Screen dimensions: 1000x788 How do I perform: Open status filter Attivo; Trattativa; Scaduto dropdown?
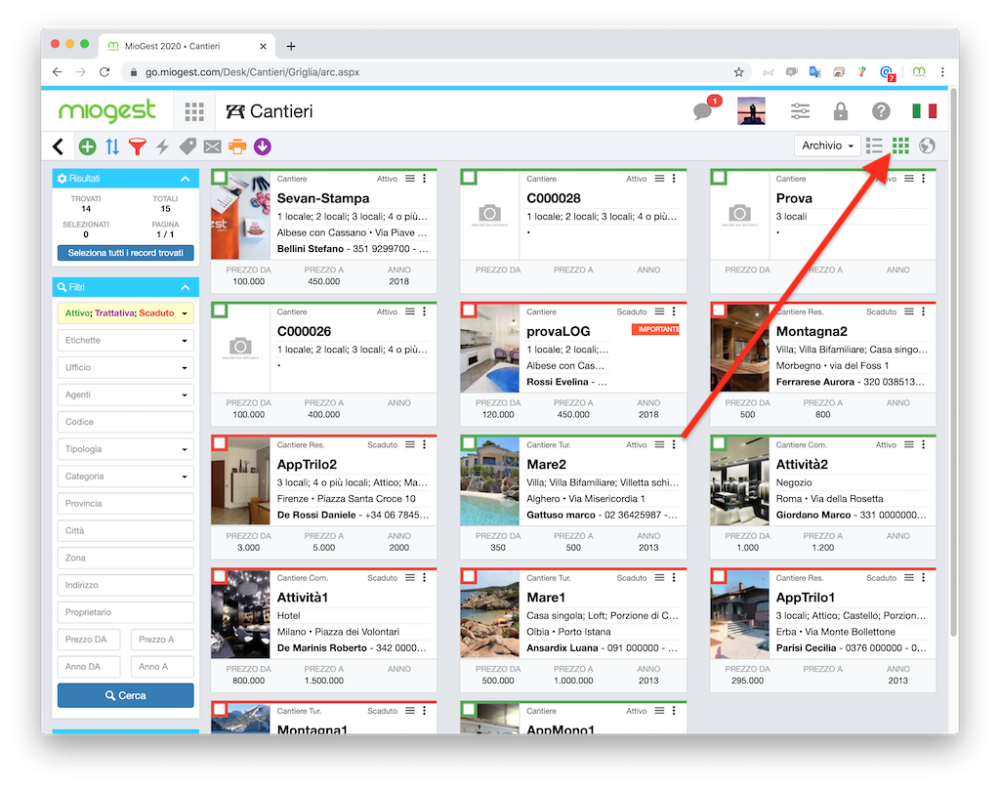[126, 313]
